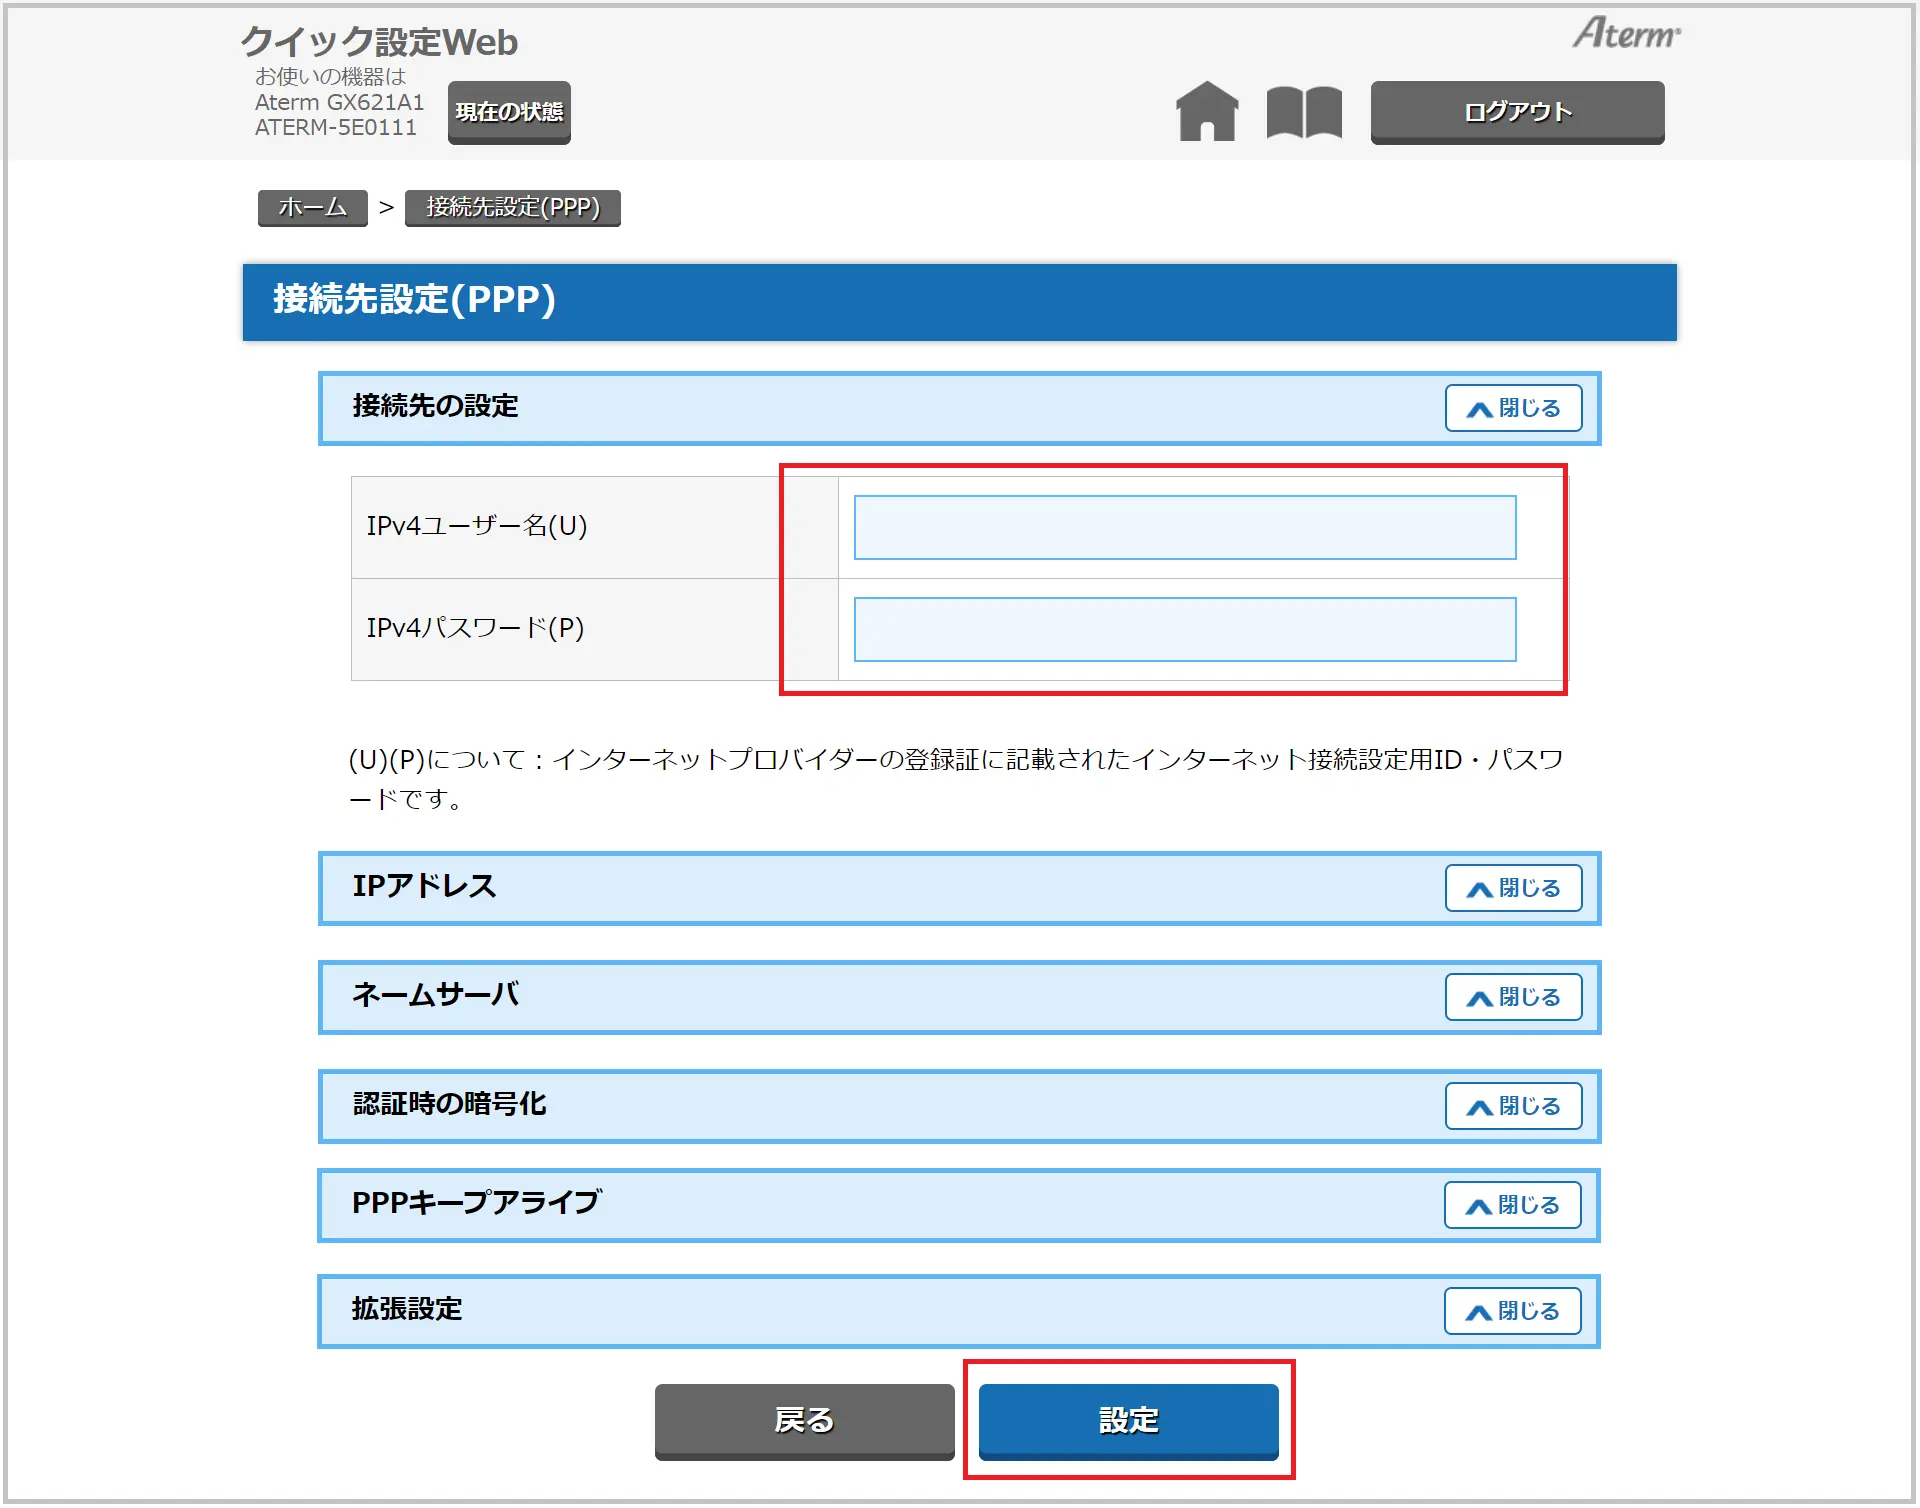1920x1508 pixels.
Task: Click the IPv4ユーザー名(U) label
Action: tap(477, 526)
